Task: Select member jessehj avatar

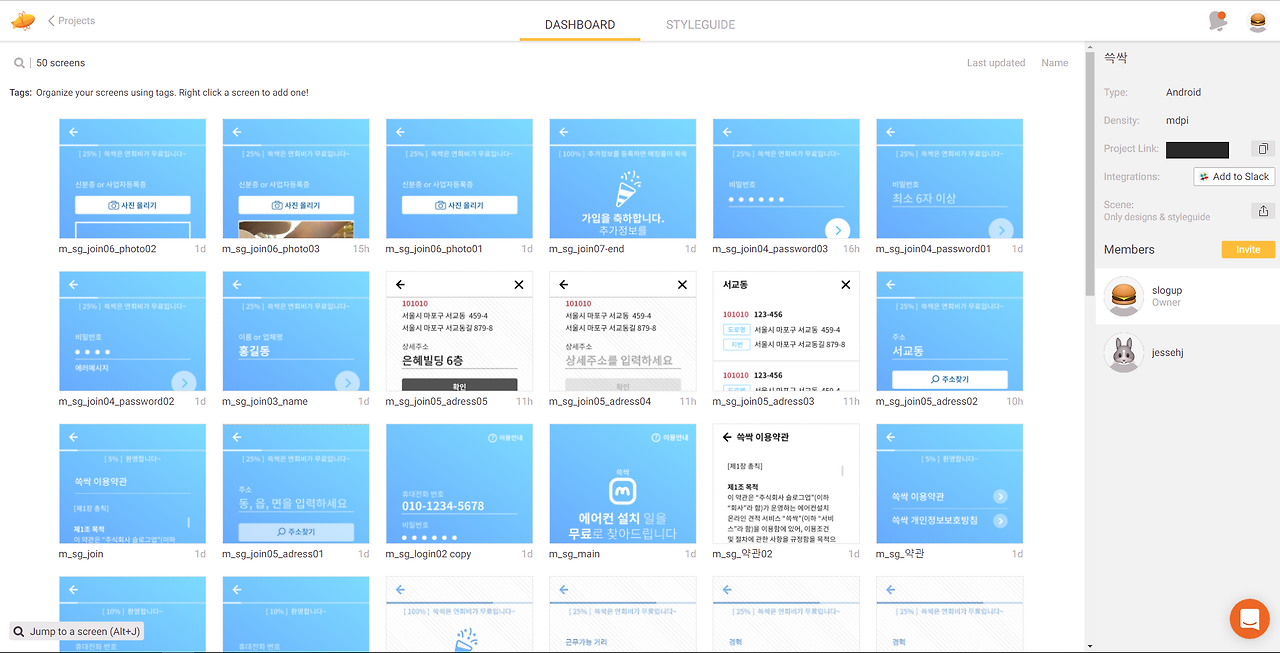Action: (1124, 353)
